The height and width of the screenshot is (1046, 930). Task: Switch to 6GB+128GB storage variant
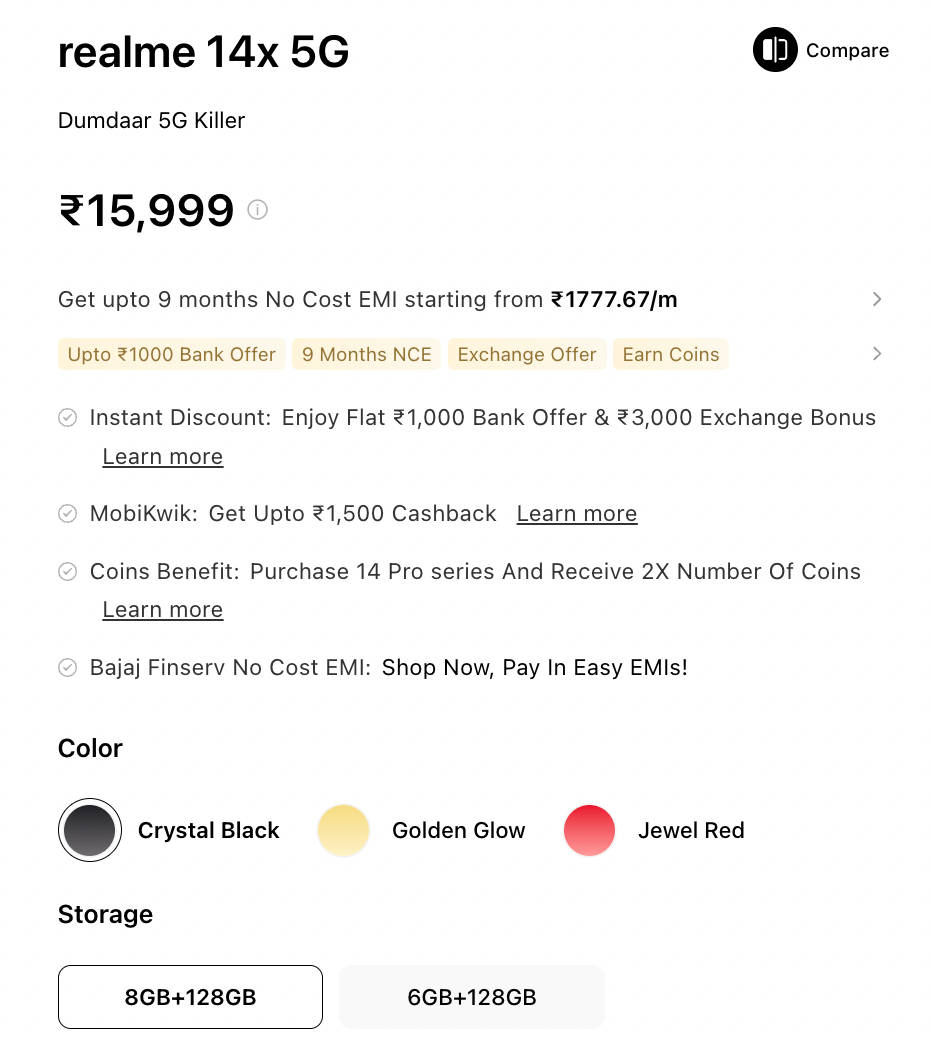pyautogui.click(x=472, y=997)
